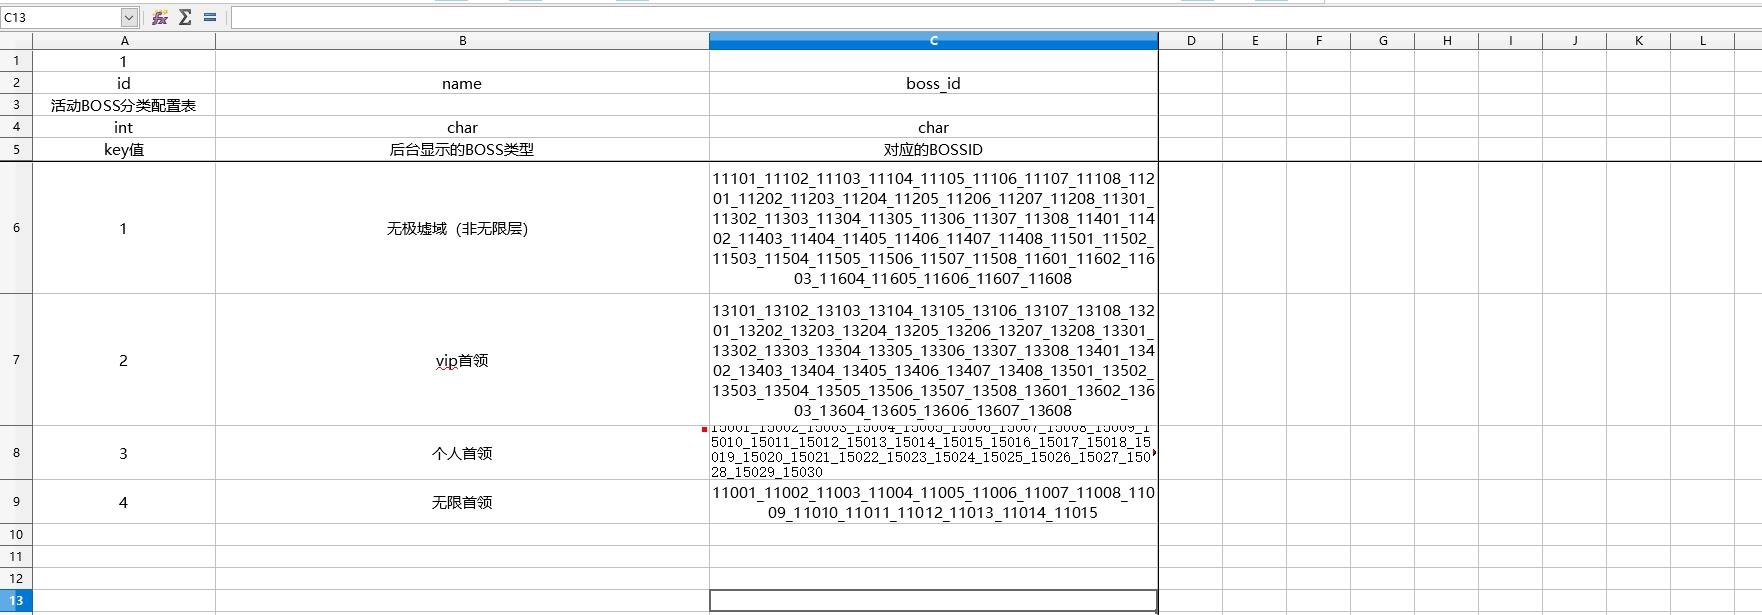Click the select-all corner box
This screenshot has width=1762, height=615.
pos(16,41)
